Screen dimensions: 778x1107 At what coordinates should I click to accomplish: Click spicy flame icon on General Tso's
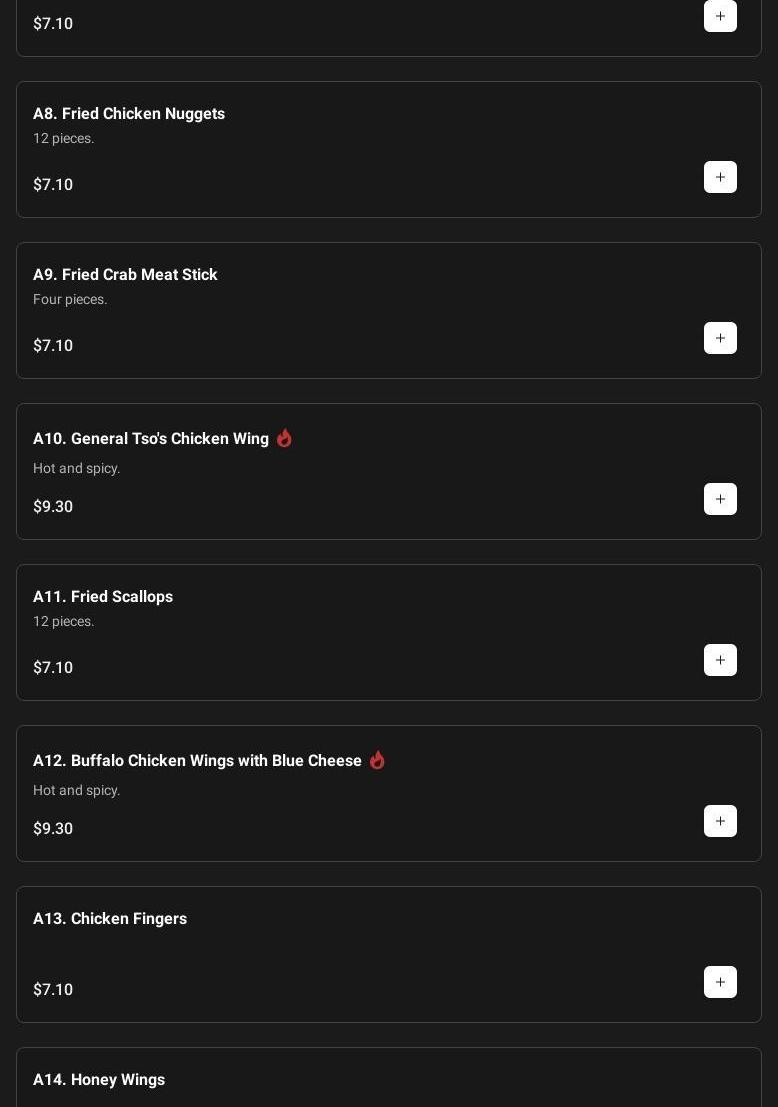coord(284,438)
